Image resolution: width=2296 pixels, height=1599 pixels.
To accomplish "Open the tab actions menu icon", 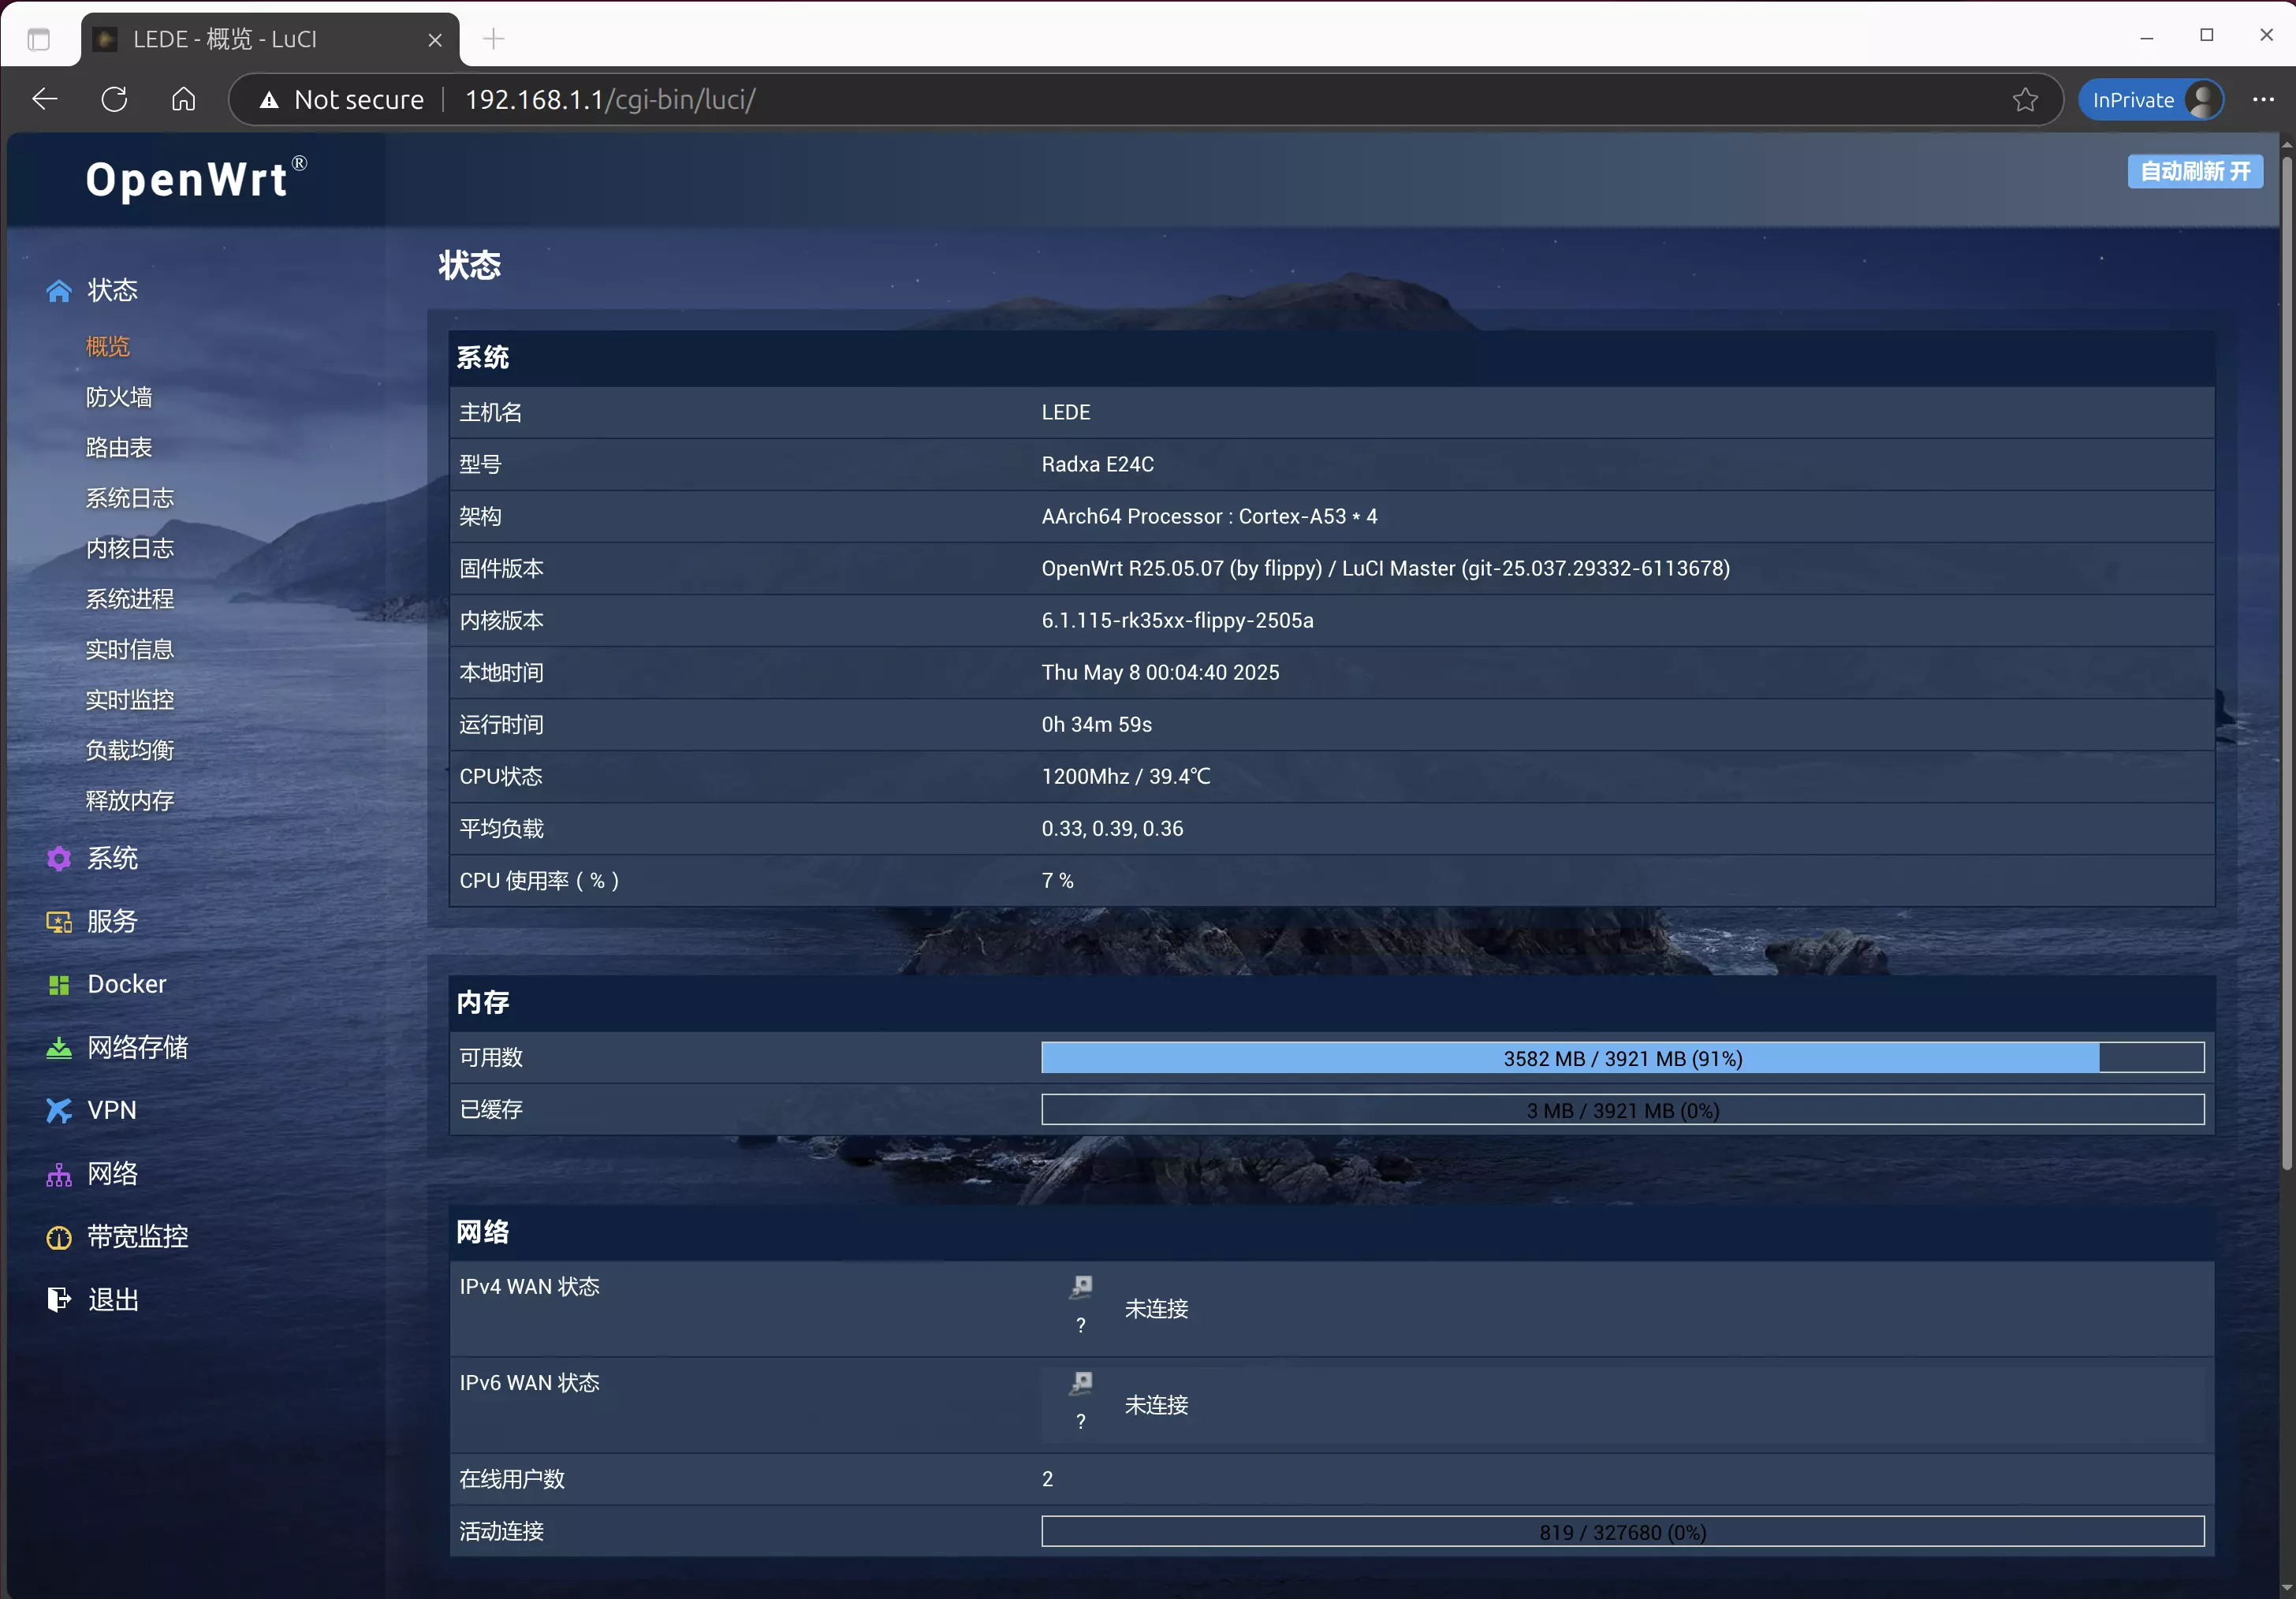I will coord(39,39).
